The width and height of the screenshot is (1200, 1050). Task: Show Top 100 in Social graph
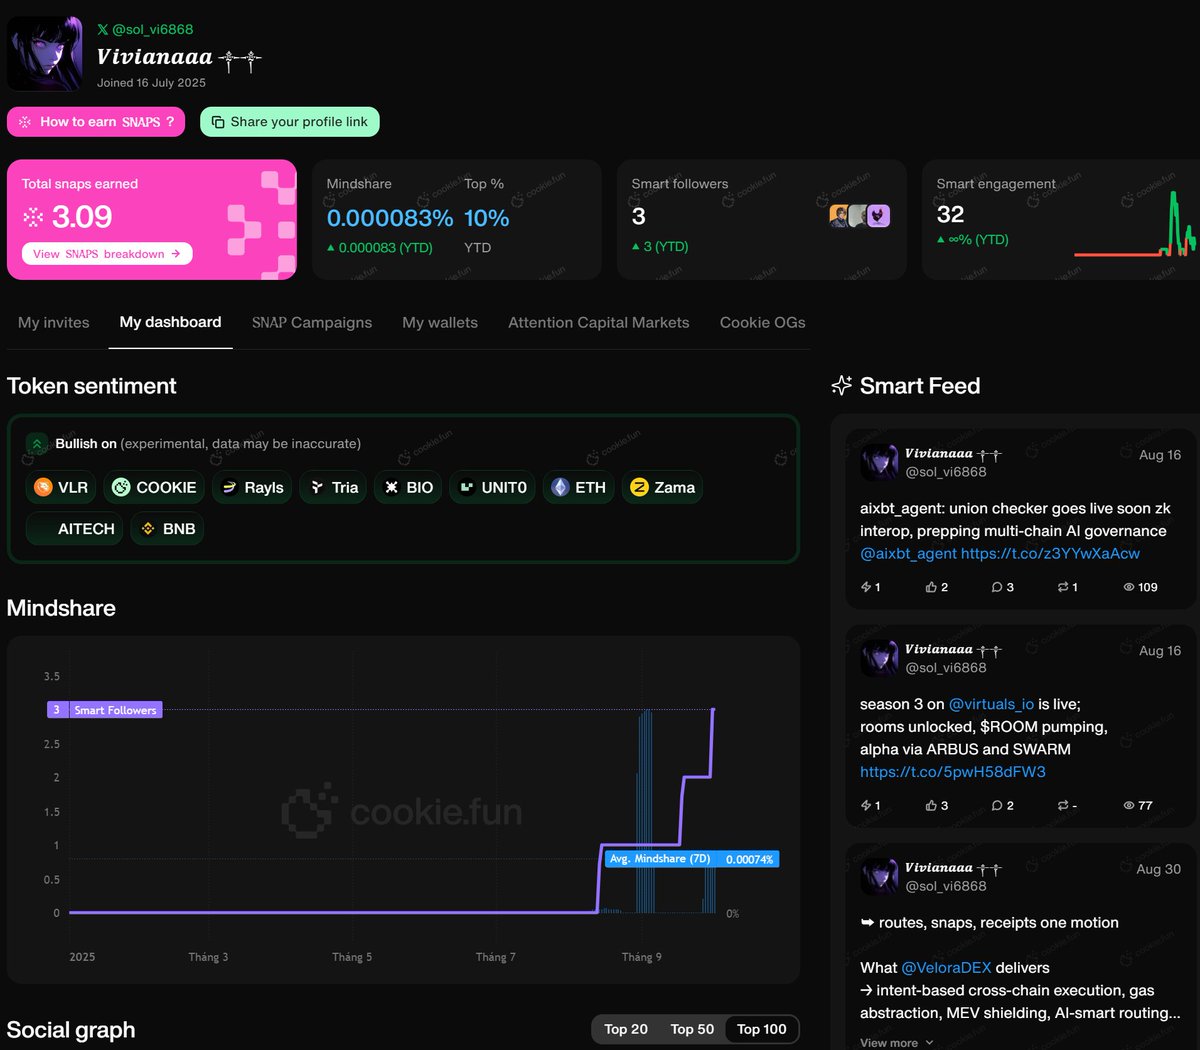tap(762, 1029)
